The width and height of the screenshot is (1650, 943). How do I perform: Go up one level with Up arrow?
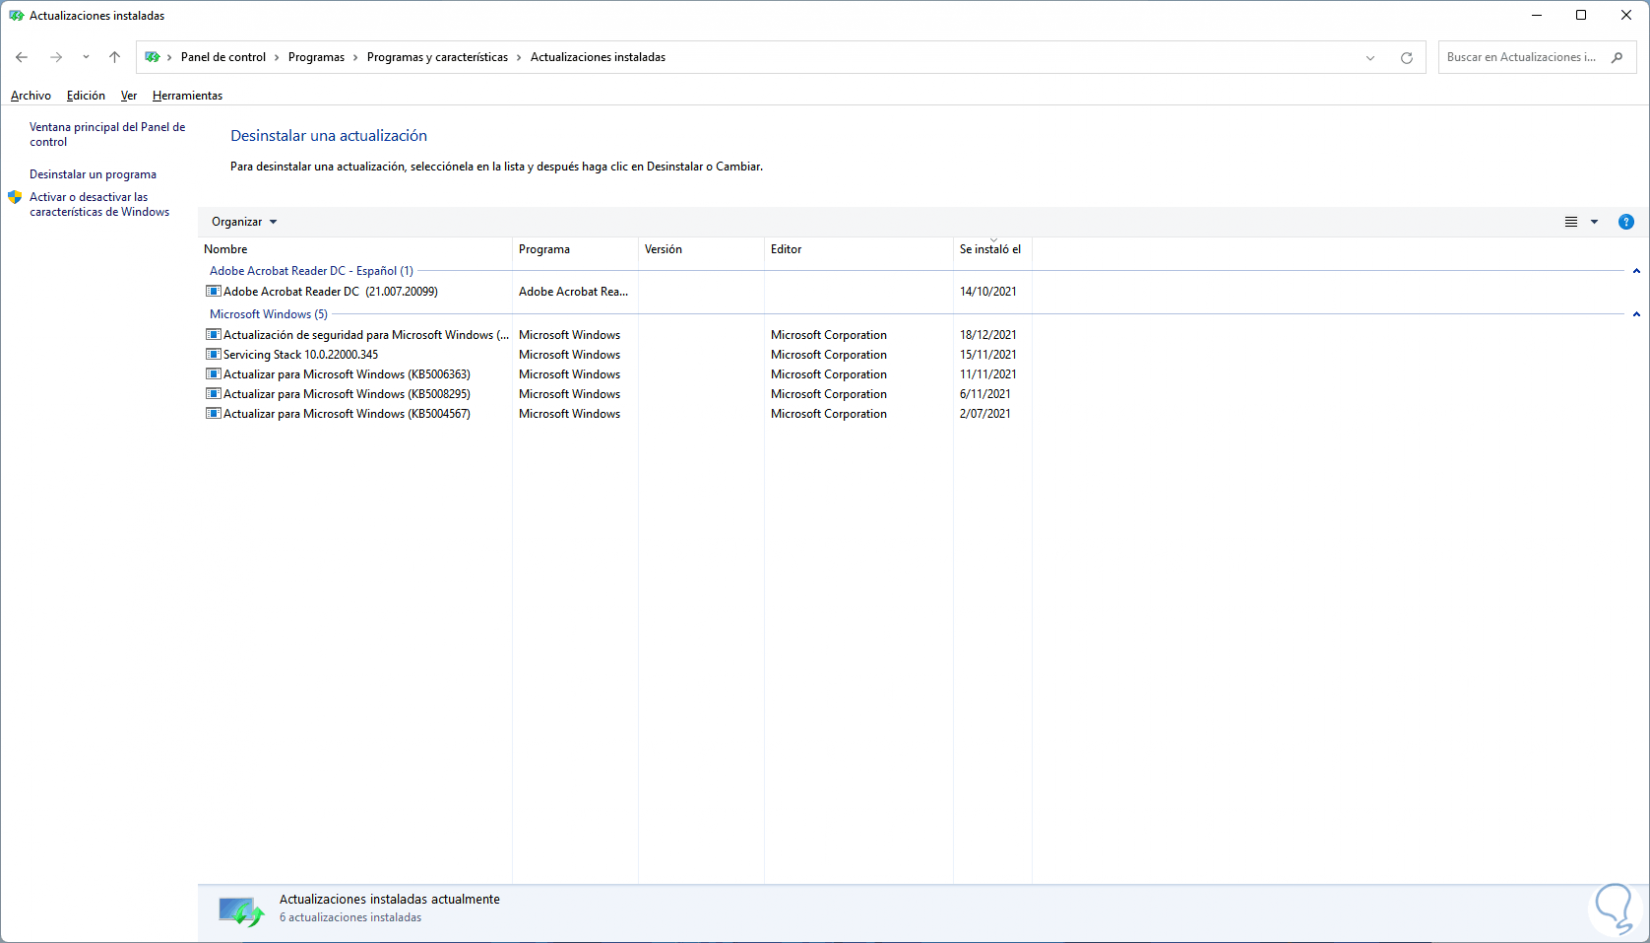pos(115,57)
